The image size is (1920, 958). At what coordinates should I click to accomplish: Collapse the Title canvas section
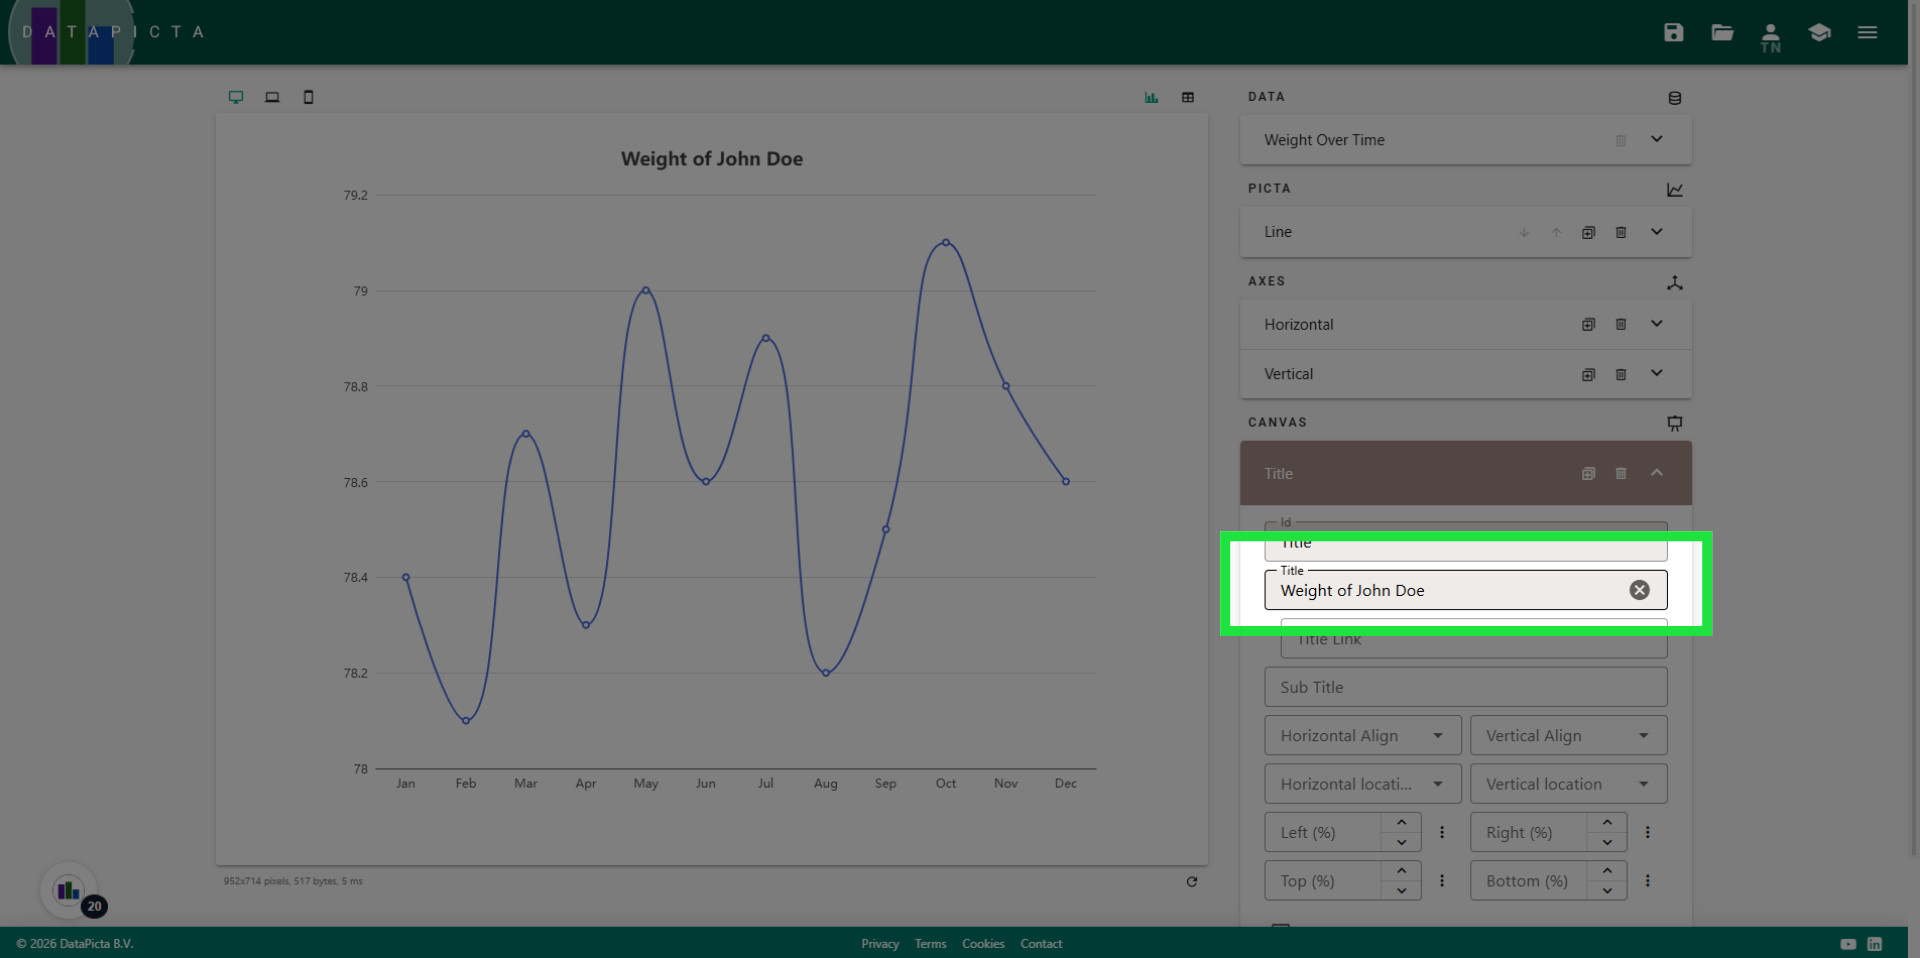coord(1656,473)
